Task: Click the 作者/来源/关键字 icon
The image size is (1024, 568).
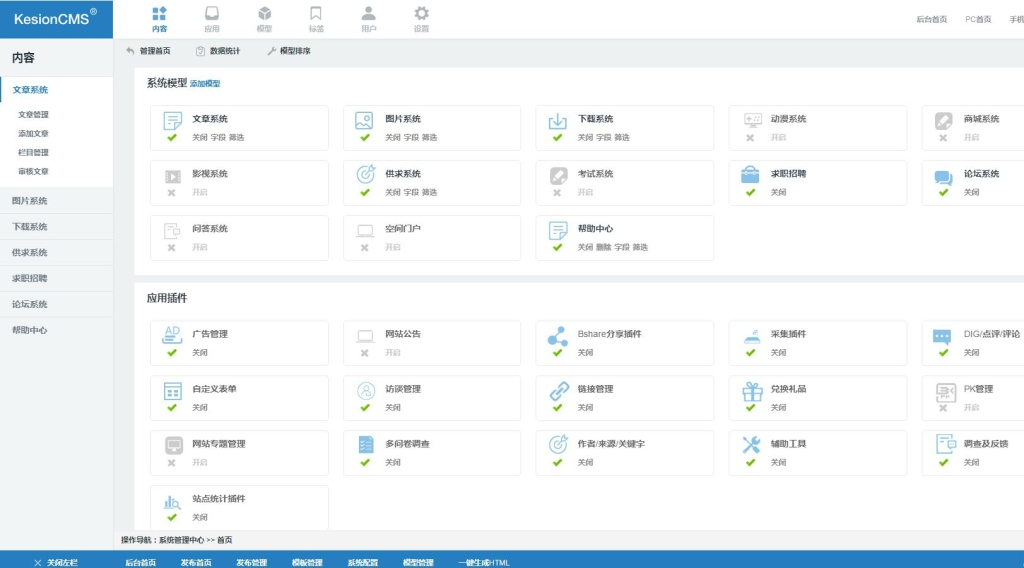Action: coord(558,444)
